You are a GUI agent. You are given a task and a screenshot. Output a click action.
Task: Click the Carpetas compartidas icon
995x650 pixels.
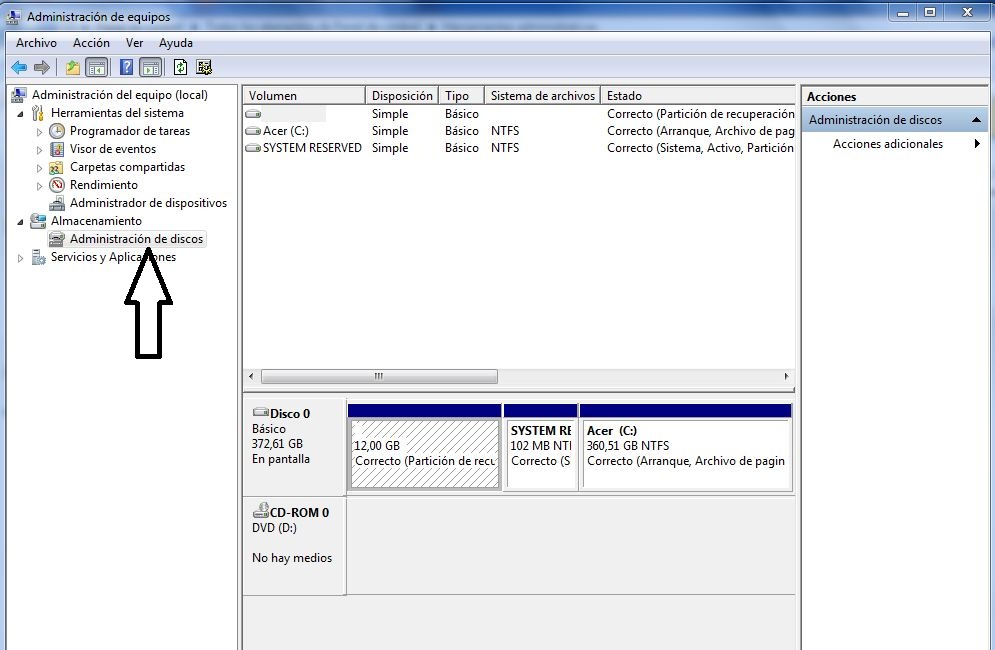click(x=57, y=168)
